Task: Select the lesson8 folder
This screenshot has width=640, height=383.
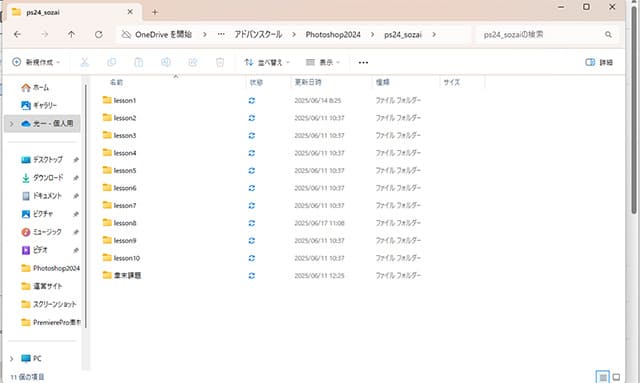Action: pyautogui.click(x=119, y=223)
